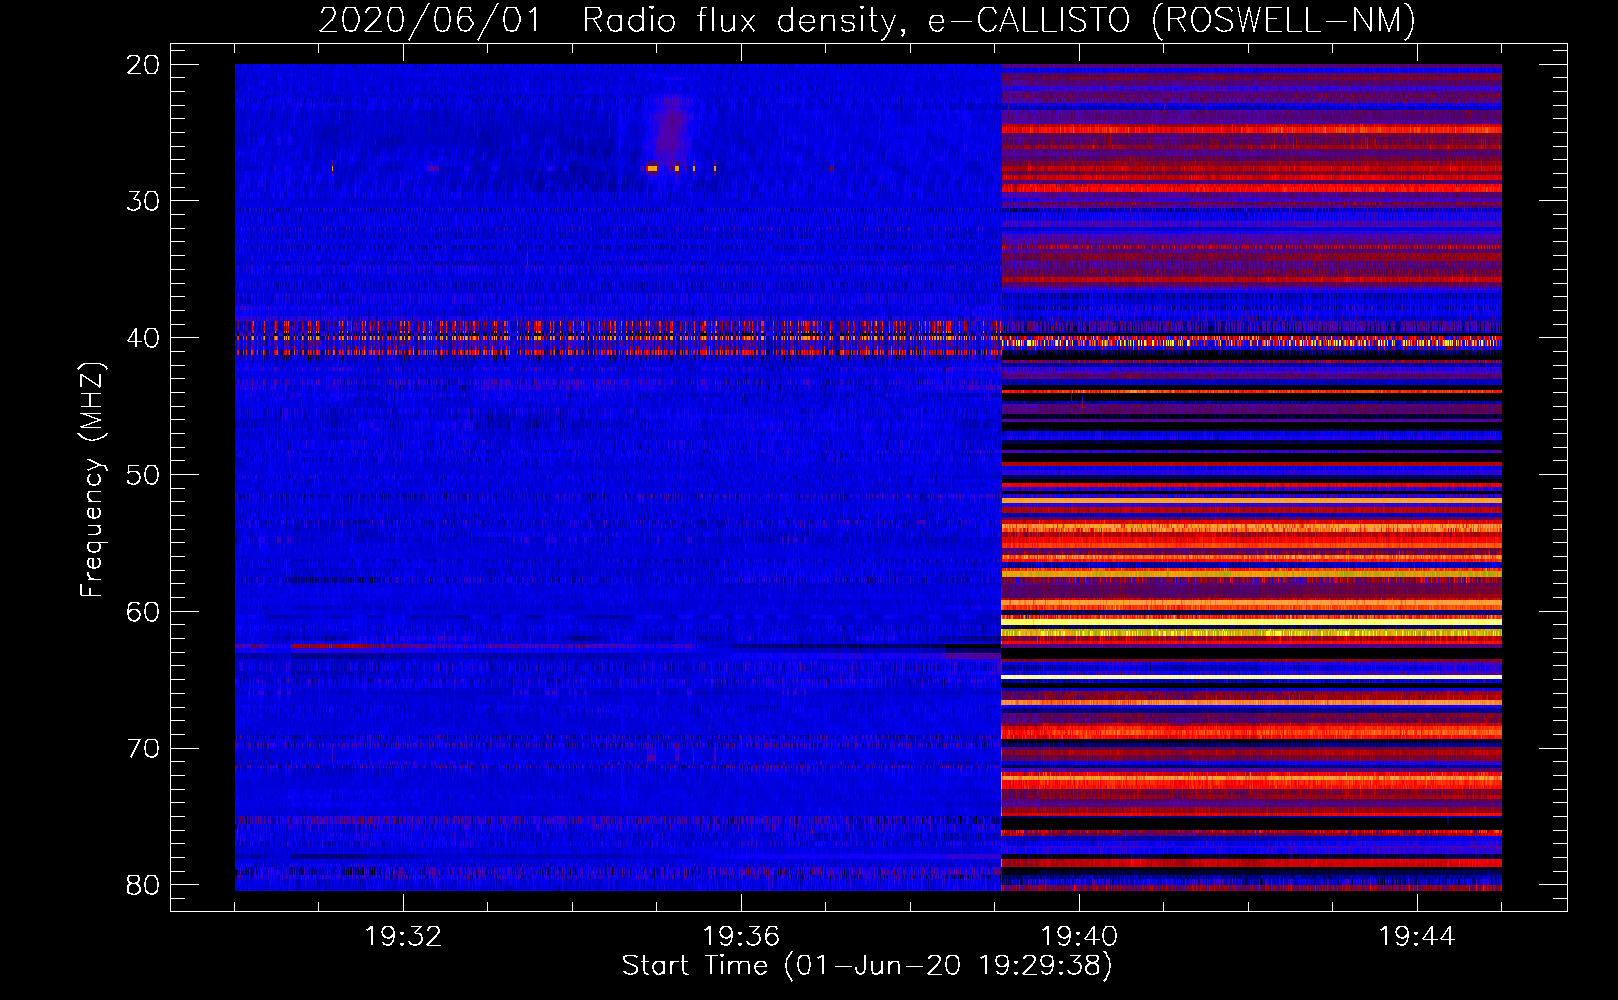Click the 19:32 time tick label
This screenshot has width=1618, height=1000.
403,936
